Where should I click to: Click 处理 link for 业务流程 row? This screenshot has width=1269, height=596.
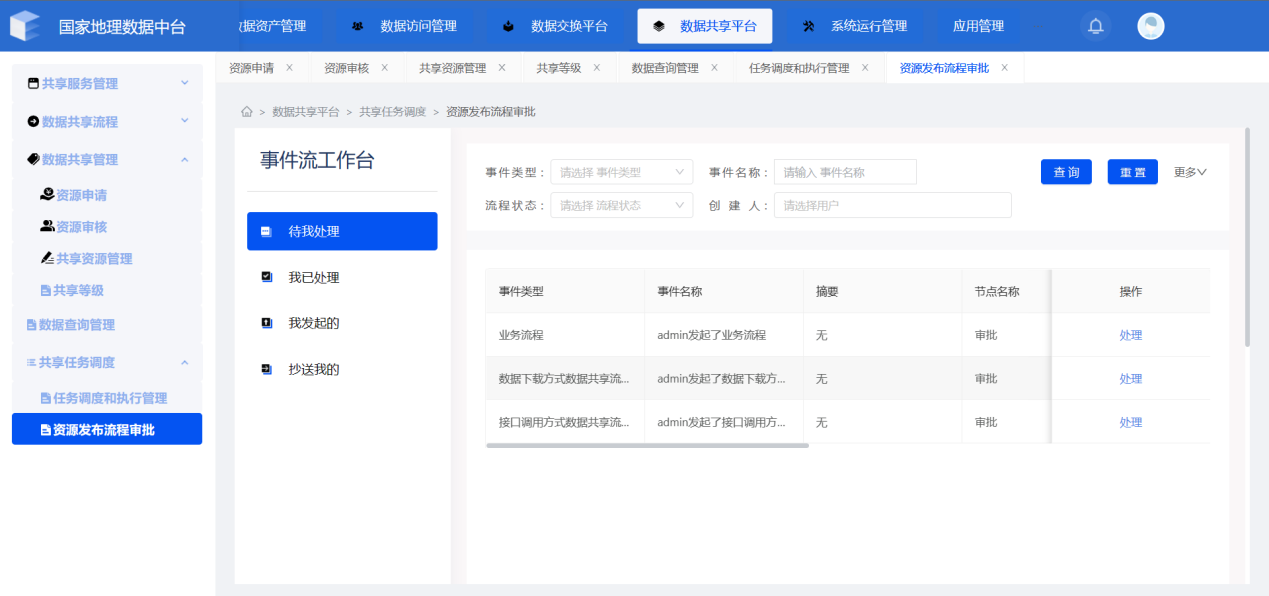tap(1130, 335)
